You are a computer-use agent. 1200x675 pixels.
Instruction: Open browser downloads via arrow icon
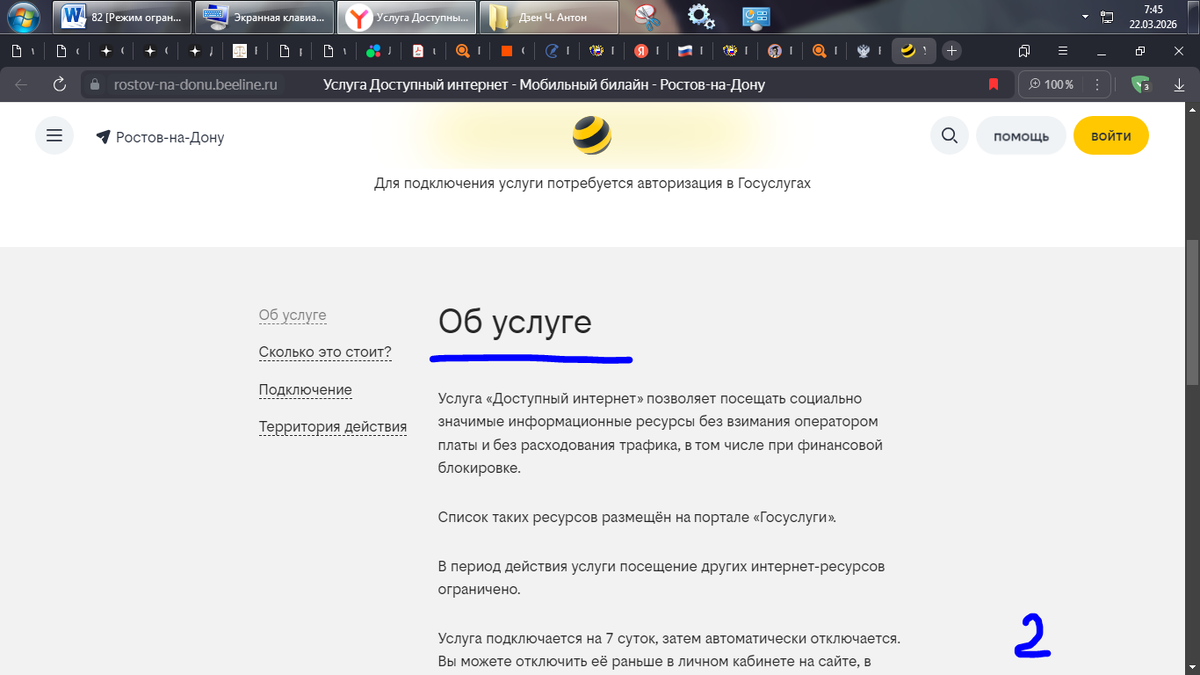[x=1179, y=84]
